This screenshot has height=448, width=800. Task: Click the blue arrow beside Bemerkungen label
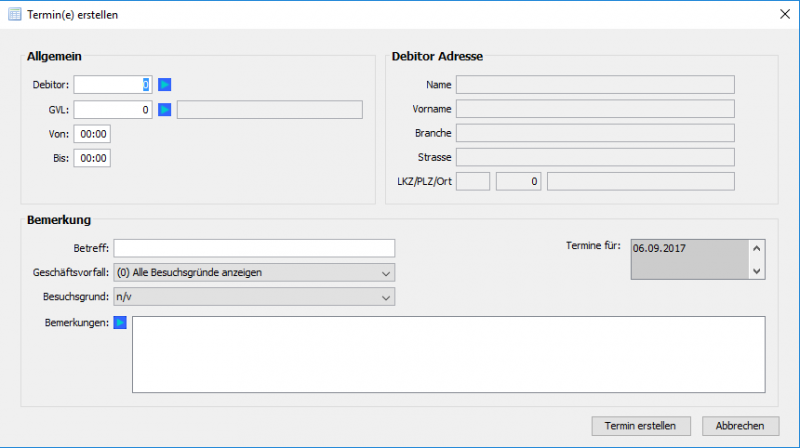(120, 323)
